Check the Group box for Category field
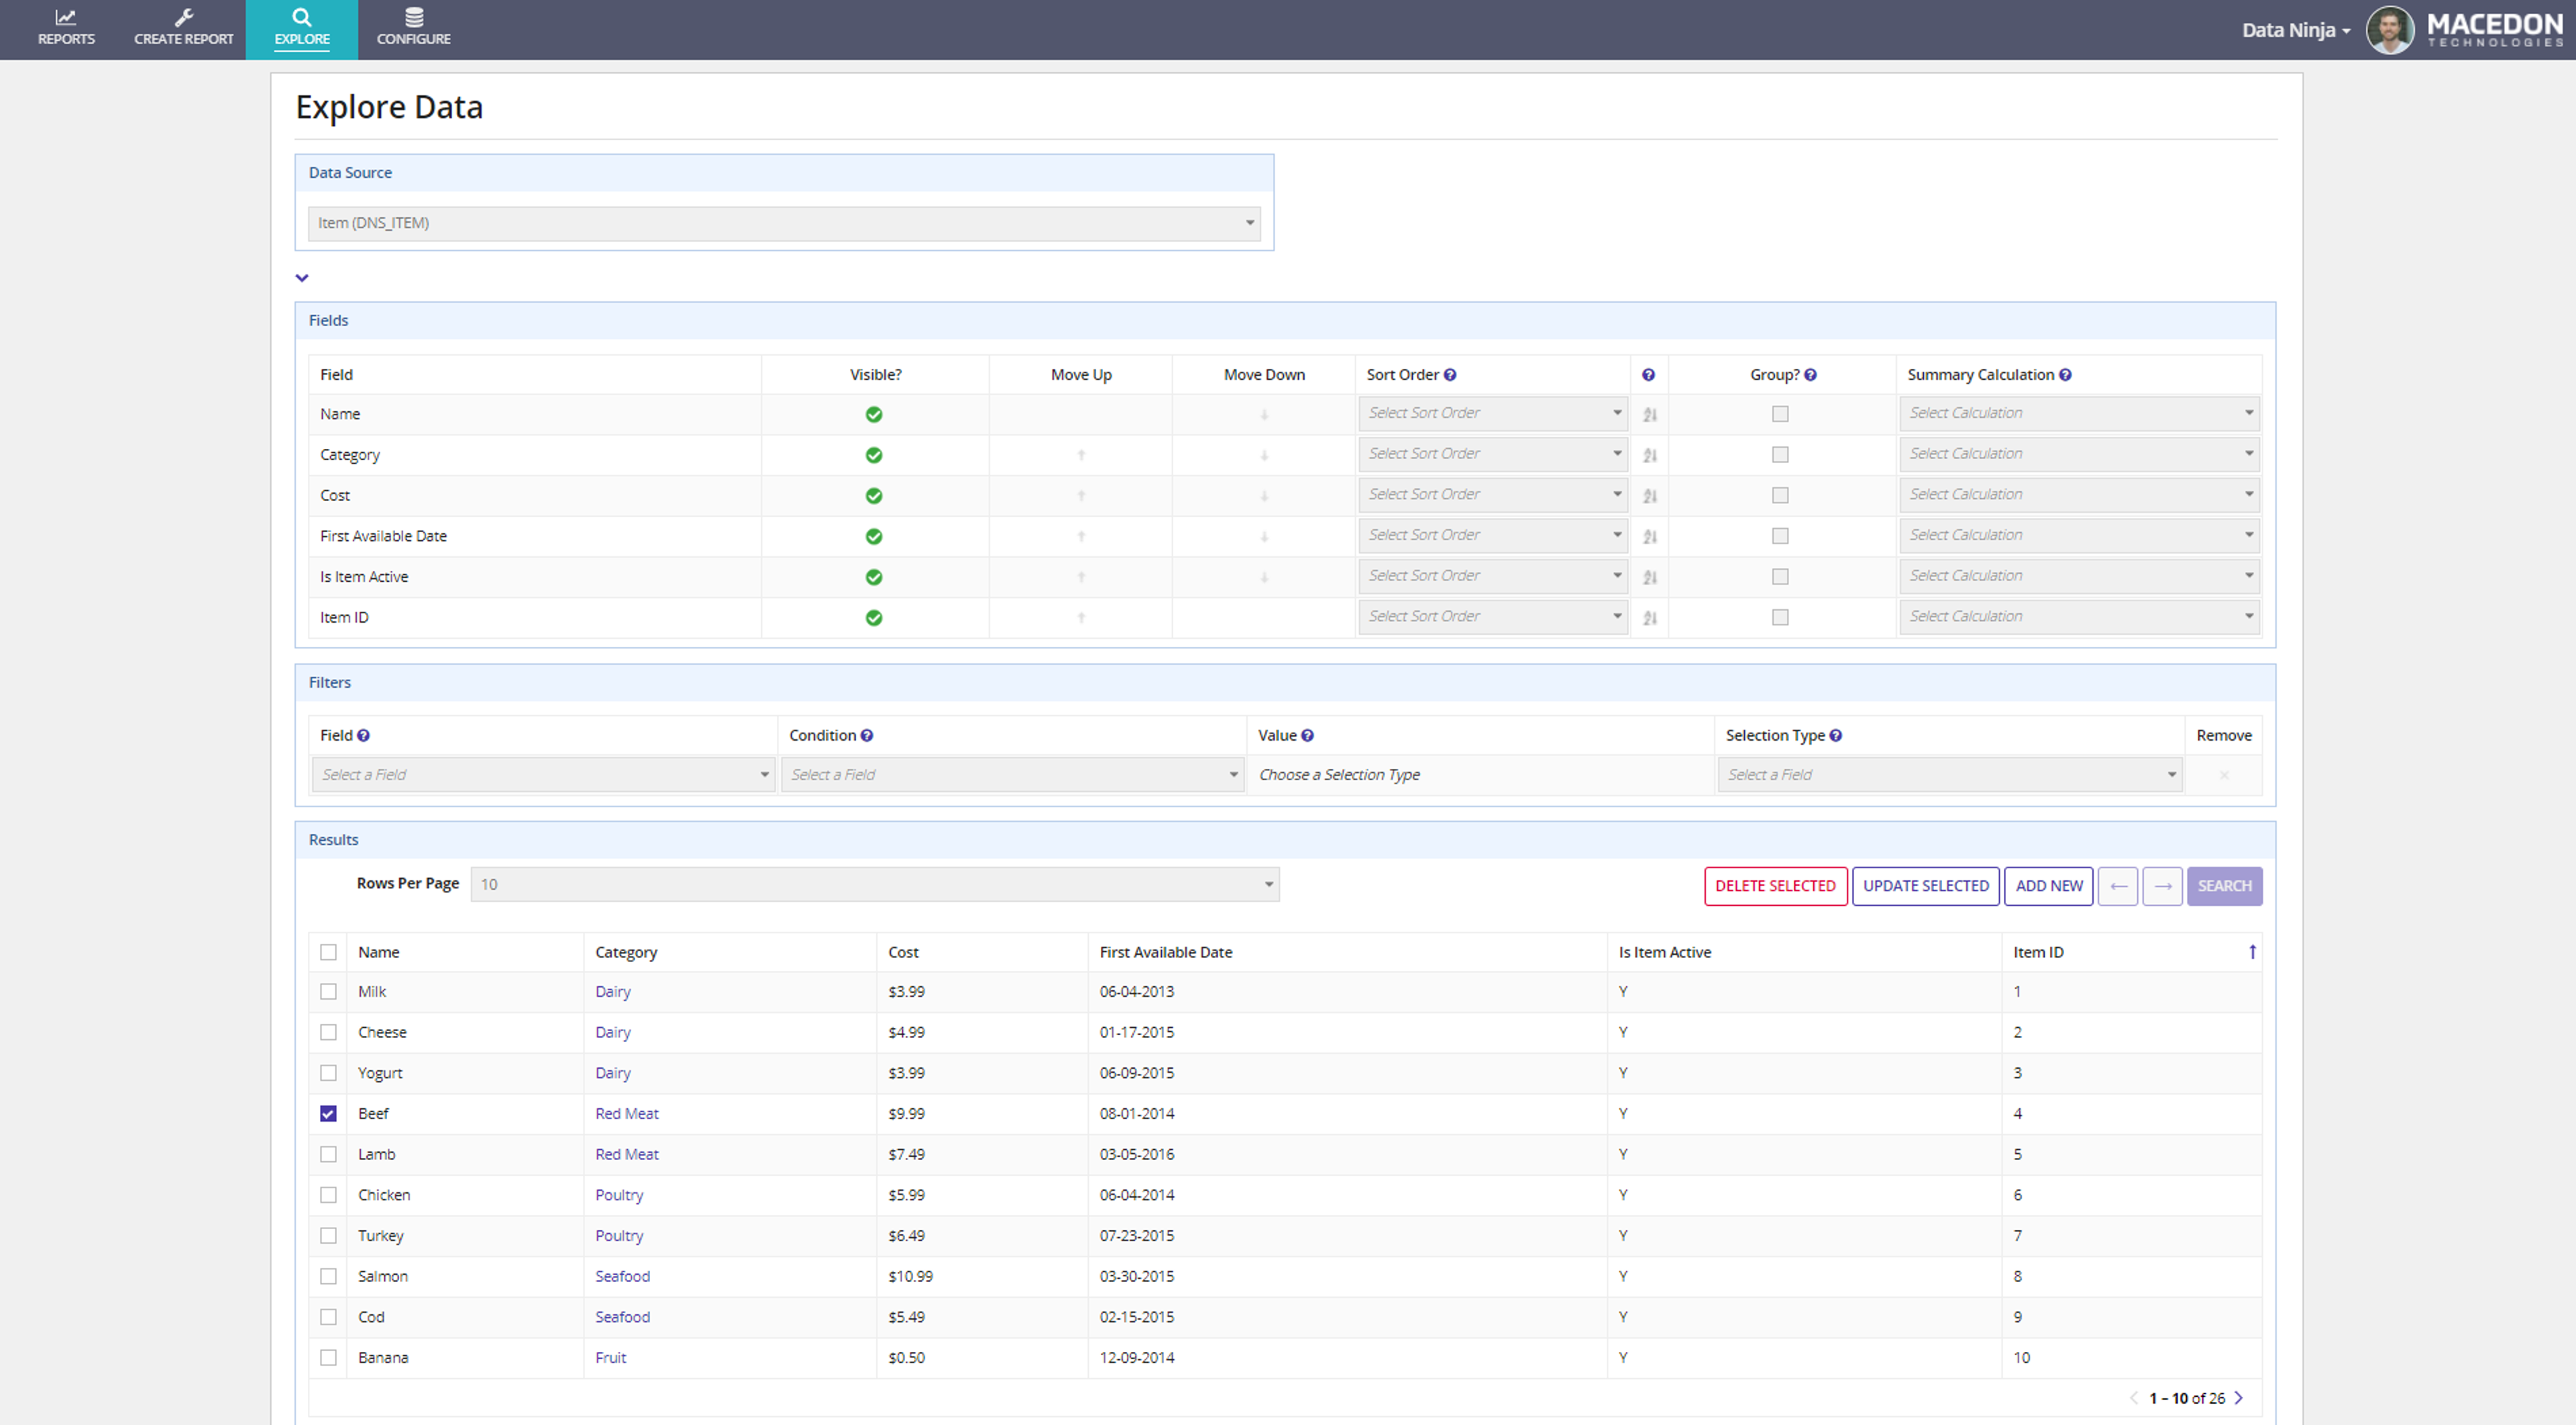This screenshot has height=1425, width=2576. tap(1780, 455)
